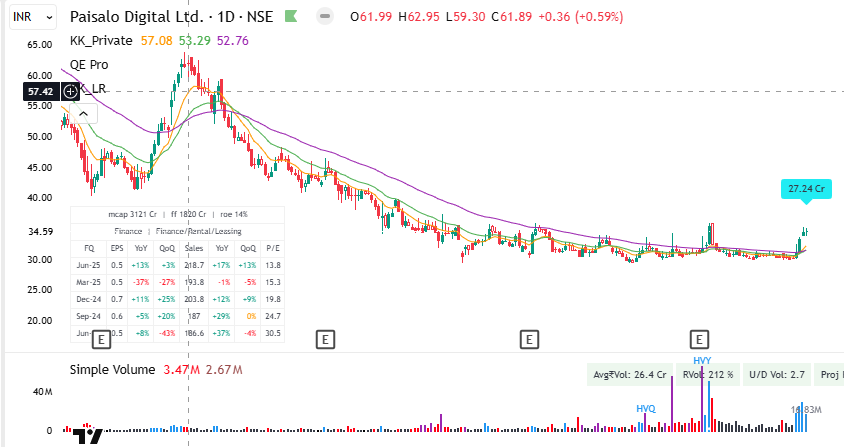The height and width of the screenshot is (447, 844).
Task: Open the fourth earnings E marker
Action: click(x=699, y=340)
